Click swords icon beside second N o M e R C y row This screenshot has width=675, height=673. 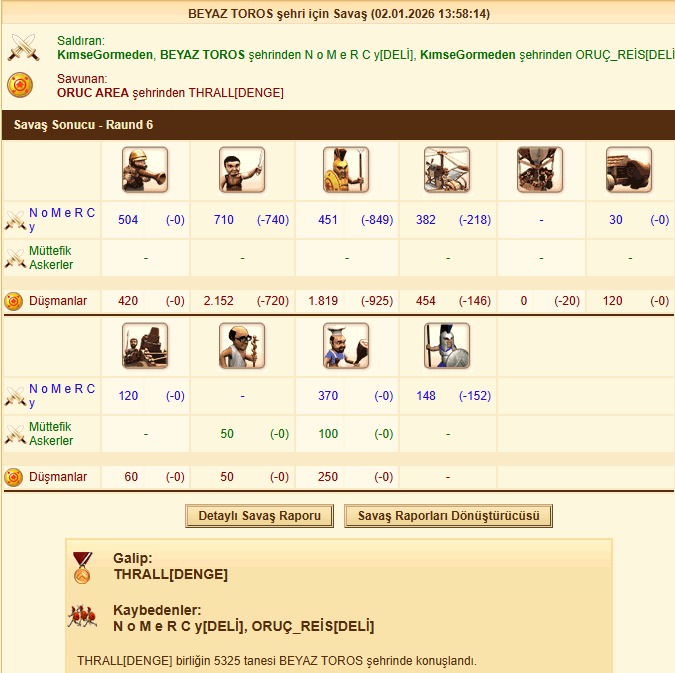tap(15, 397)
